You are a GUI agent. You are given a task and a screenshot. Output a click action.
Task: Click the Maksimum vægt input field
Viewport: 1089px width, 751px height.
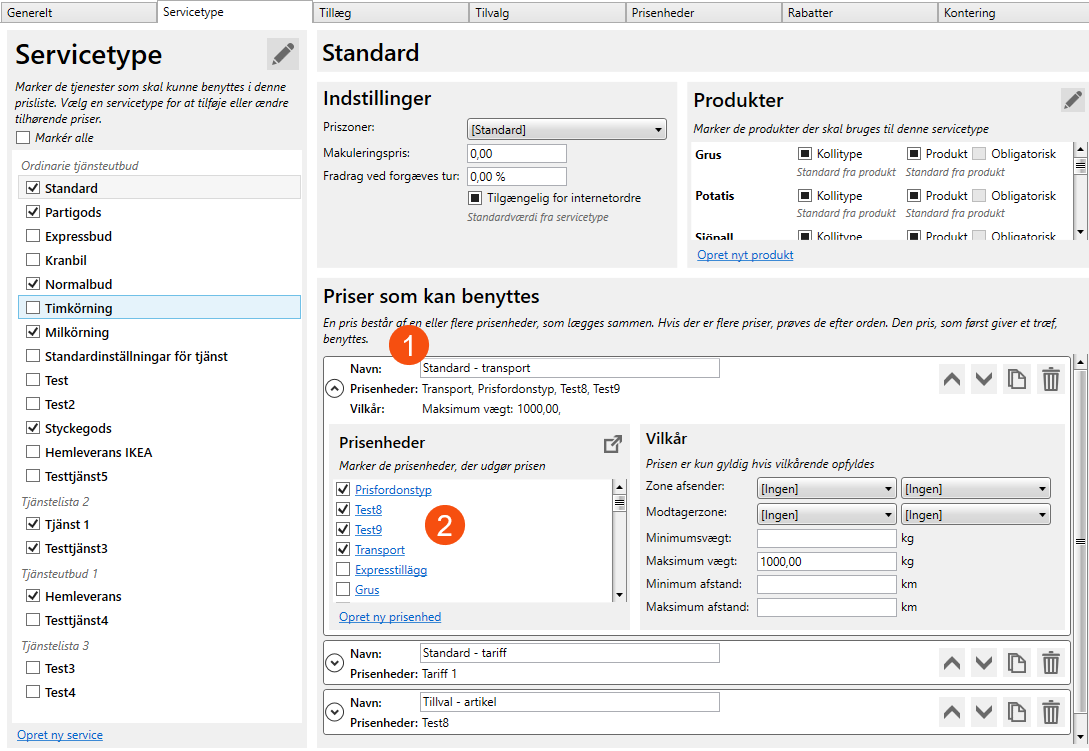(x=826, y=562)
